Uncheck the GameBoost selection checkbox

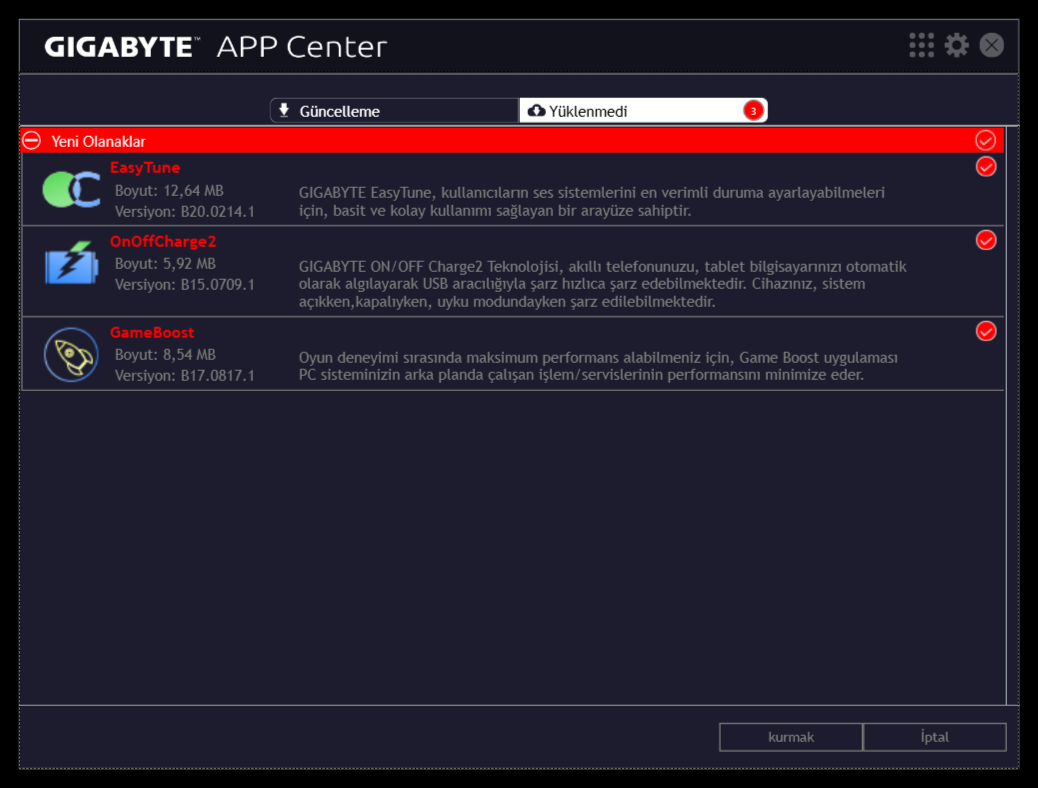[x=986, y=331]
